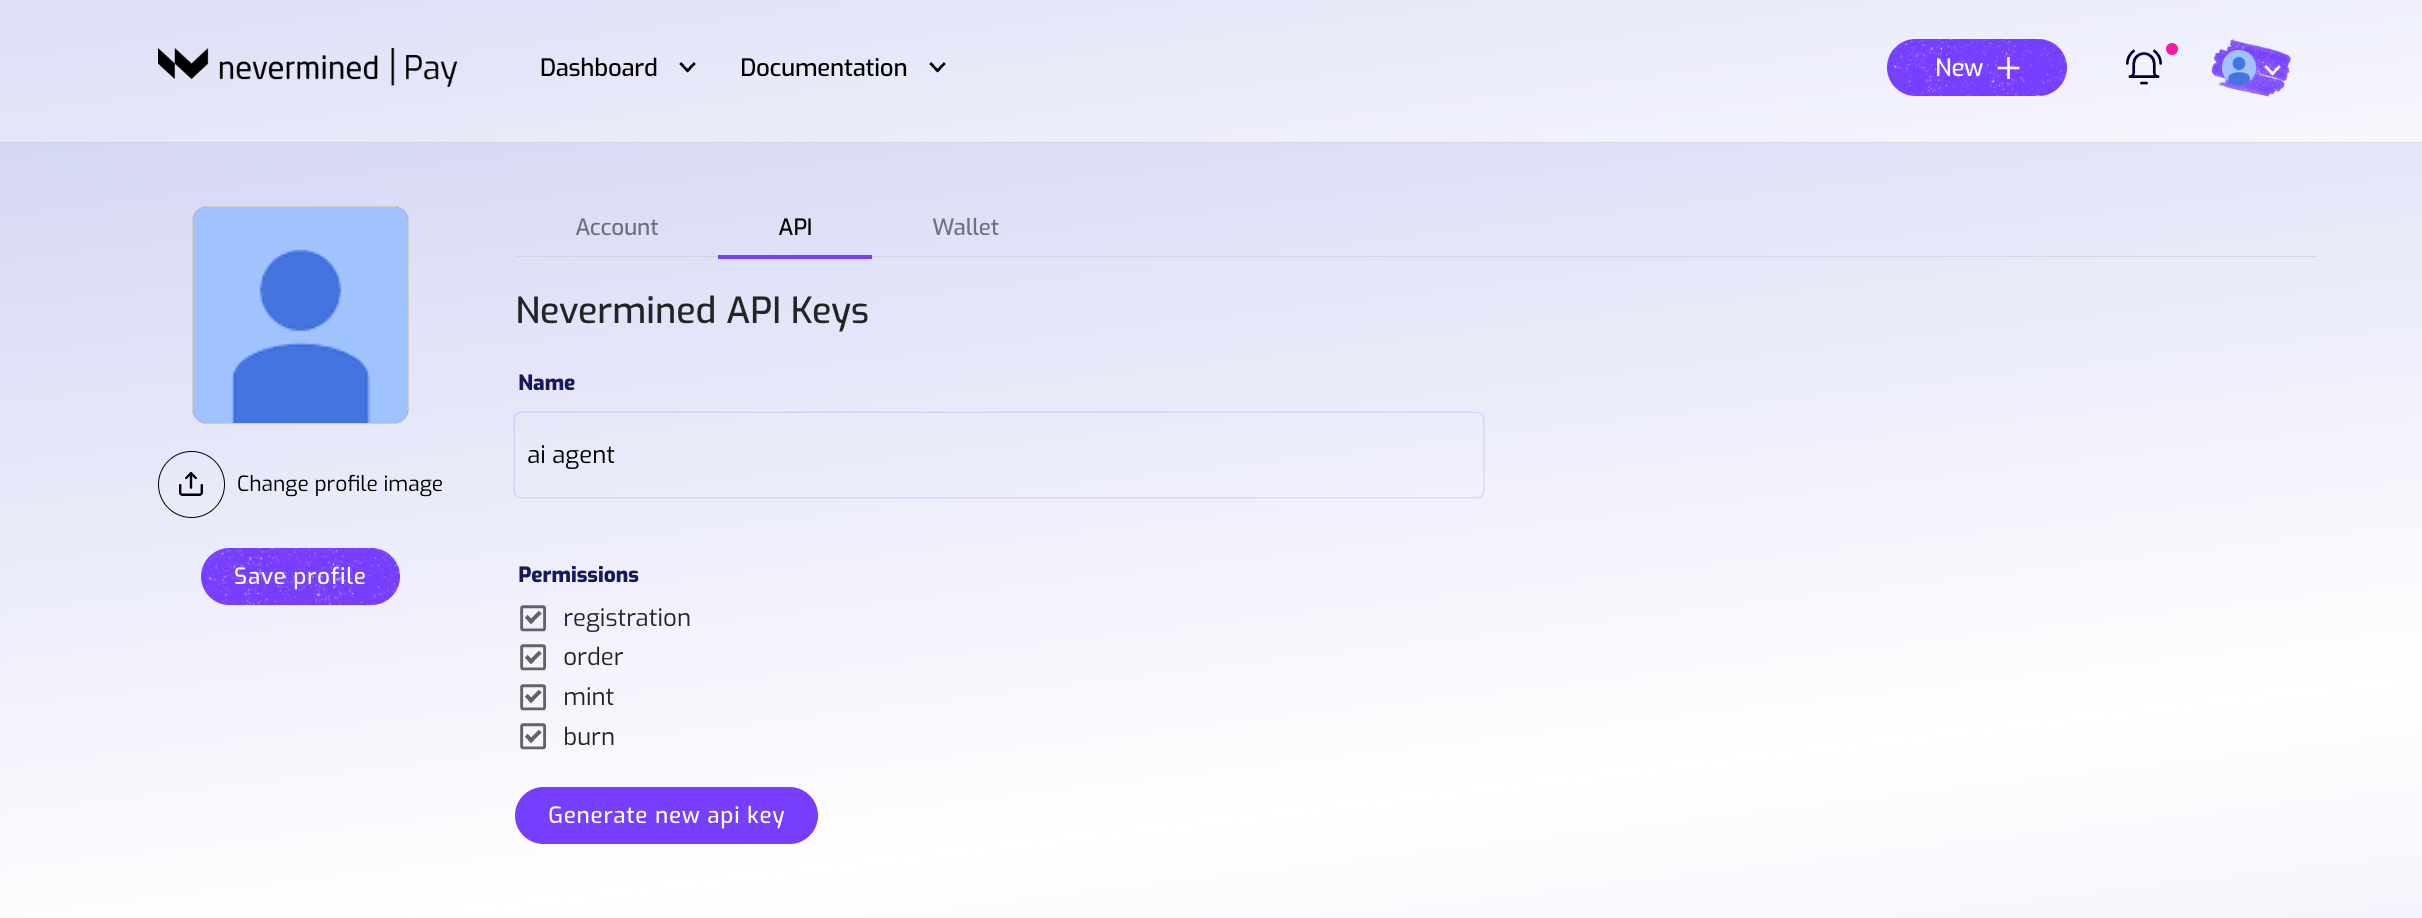Uncheck the registration permission
The image size is (2422, 918).
point(533,617)
